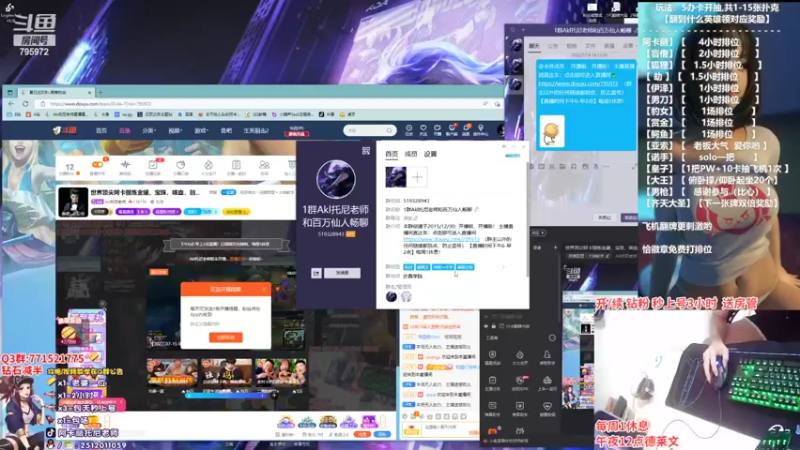Click the yellow pill badge under room title
800x450 pixels.
pyautogui.click(x=236, y=212)
